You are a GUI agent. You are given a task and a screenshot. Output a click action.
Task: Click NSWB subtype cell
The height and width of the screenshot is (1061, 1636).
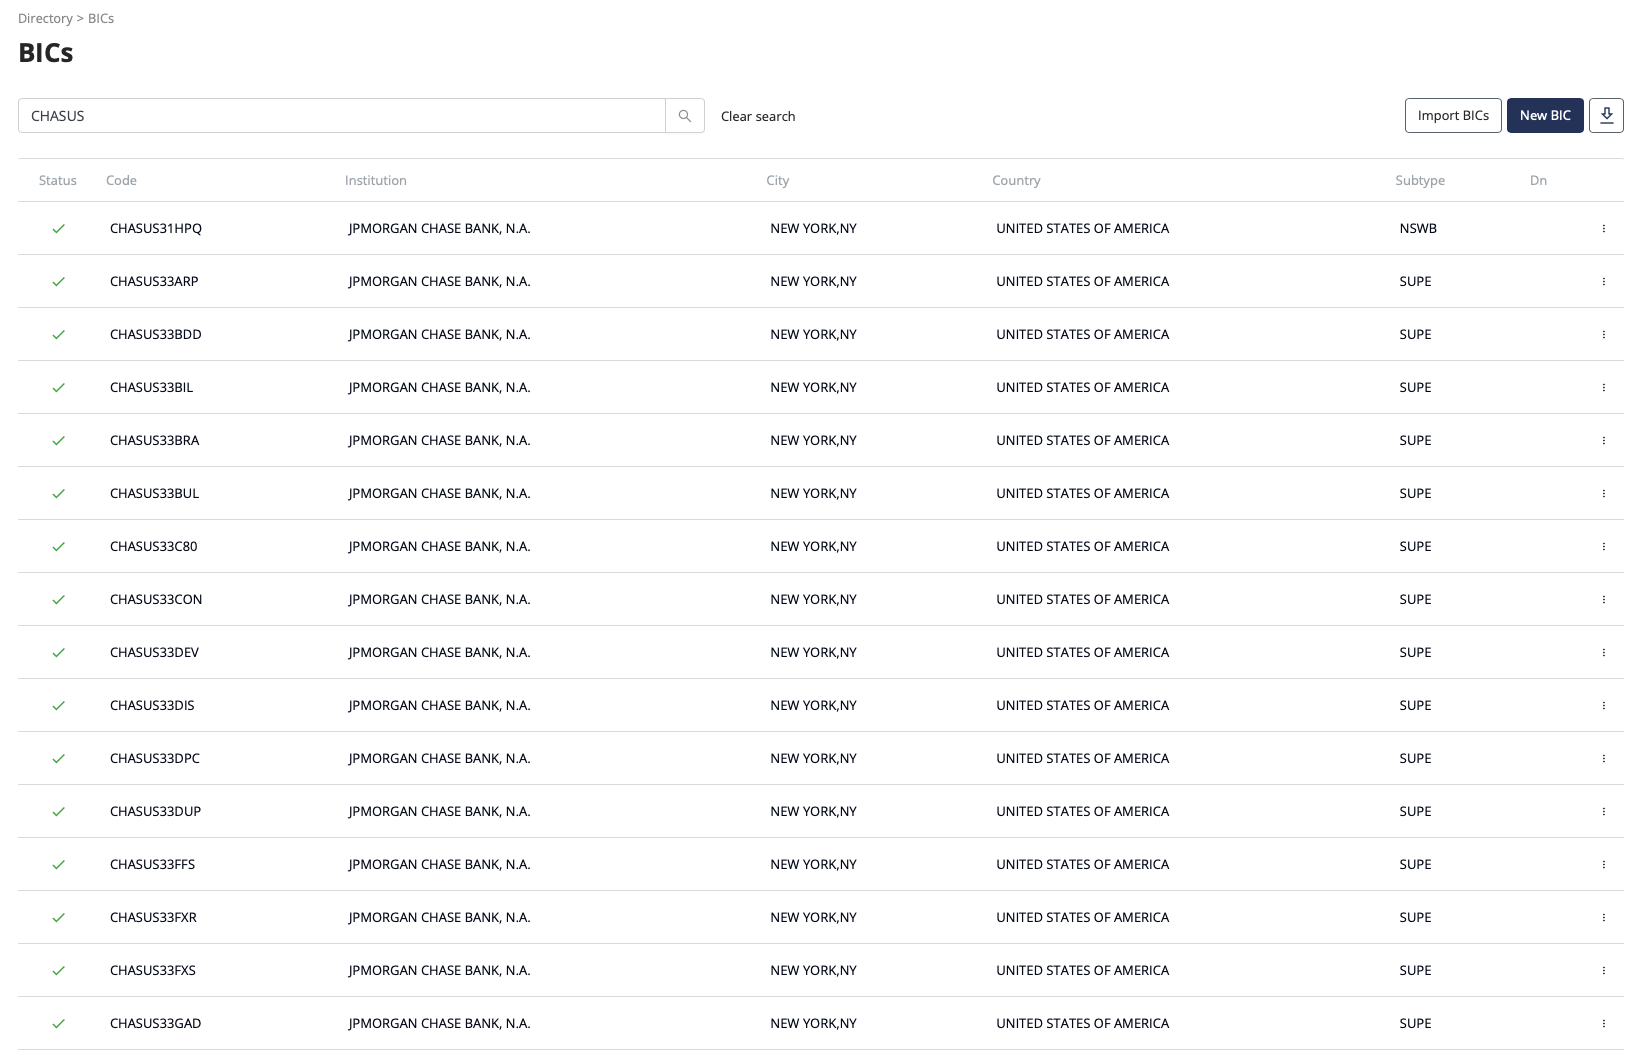(x=1418, y=229)
